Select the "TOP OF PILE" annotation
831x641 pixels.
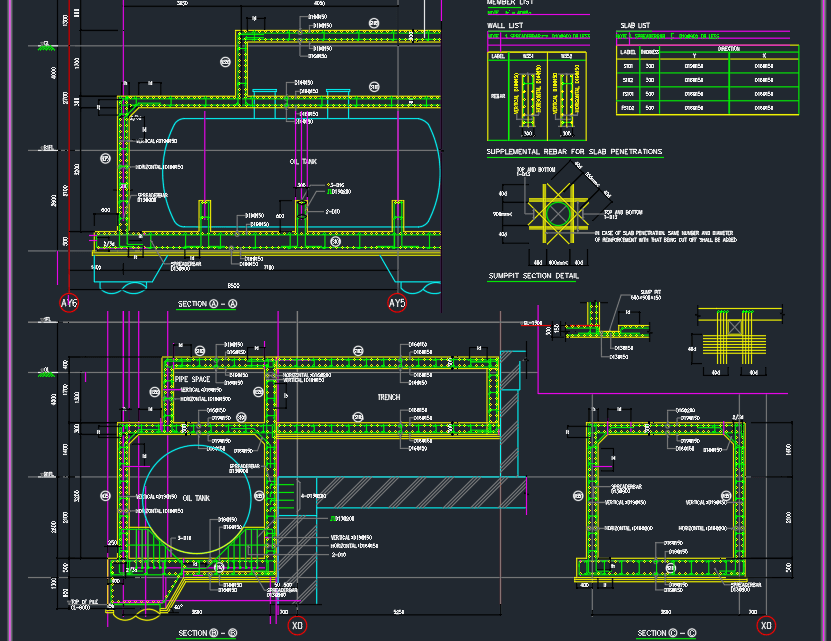pyautogui.click(x=84, y=602)
